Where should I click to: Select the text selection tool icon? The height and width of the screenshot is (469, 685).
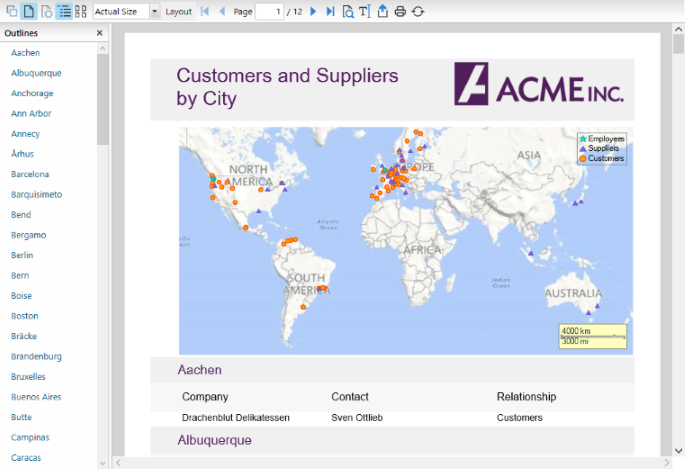[x=364, y=11]
